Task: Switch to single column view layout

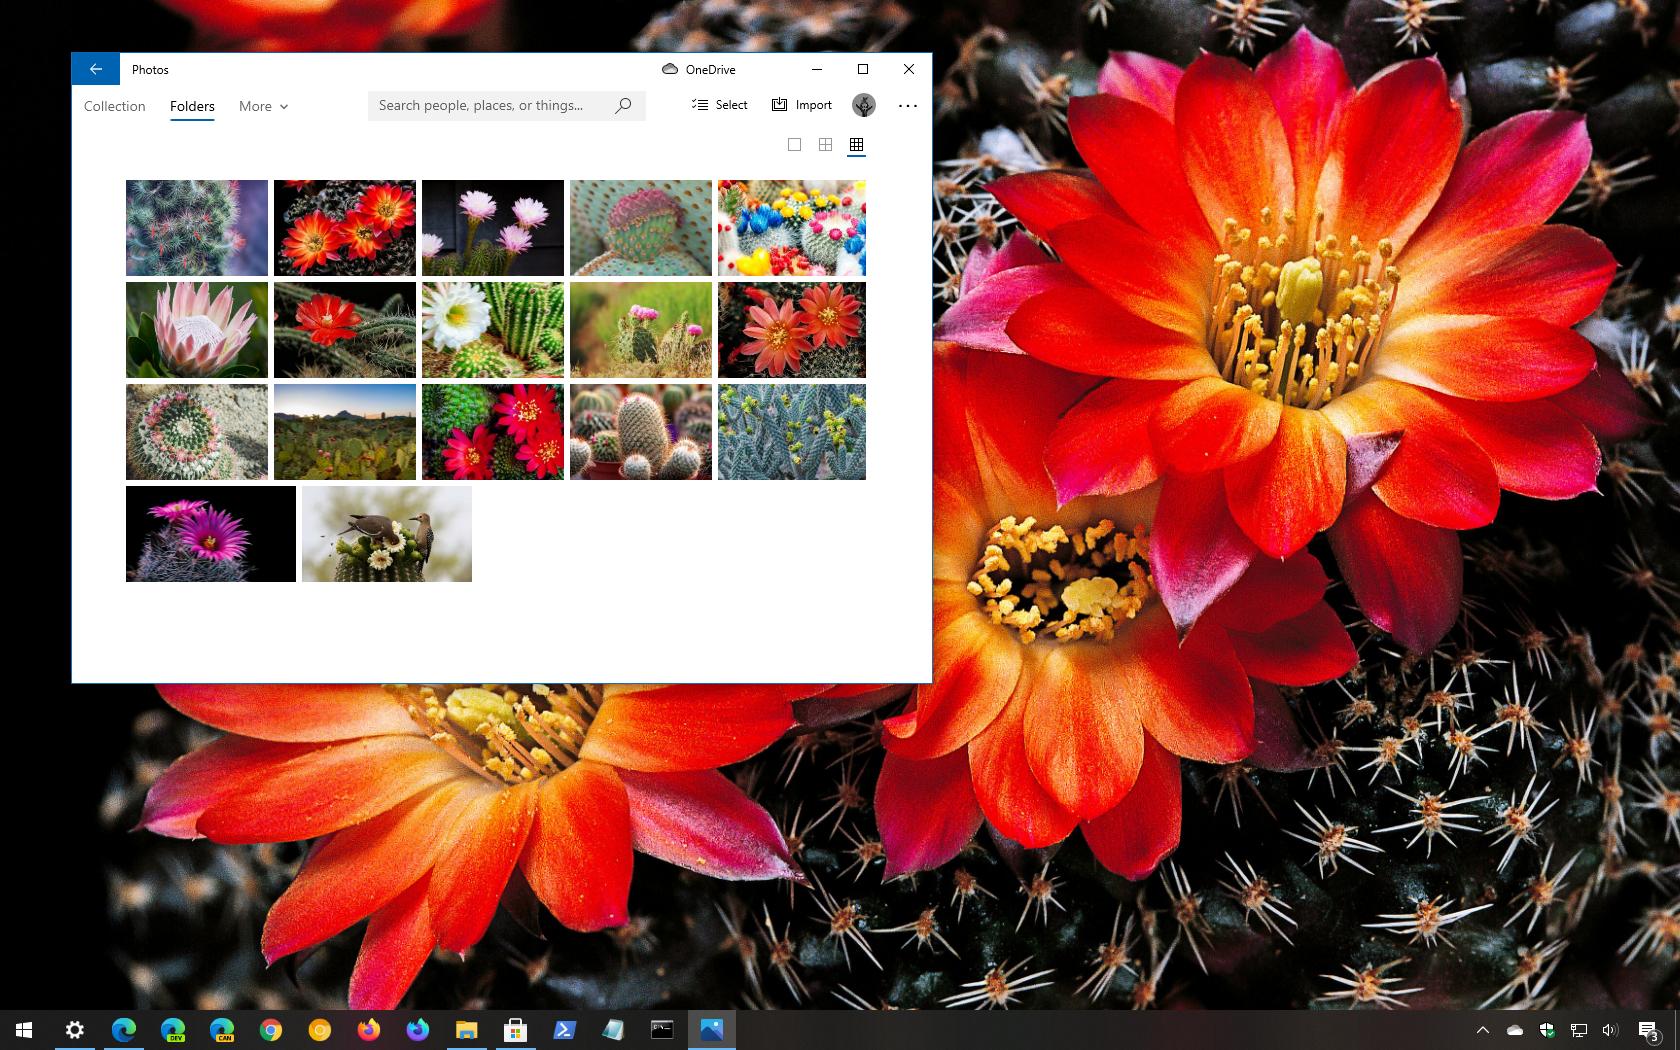Action: 795,144
